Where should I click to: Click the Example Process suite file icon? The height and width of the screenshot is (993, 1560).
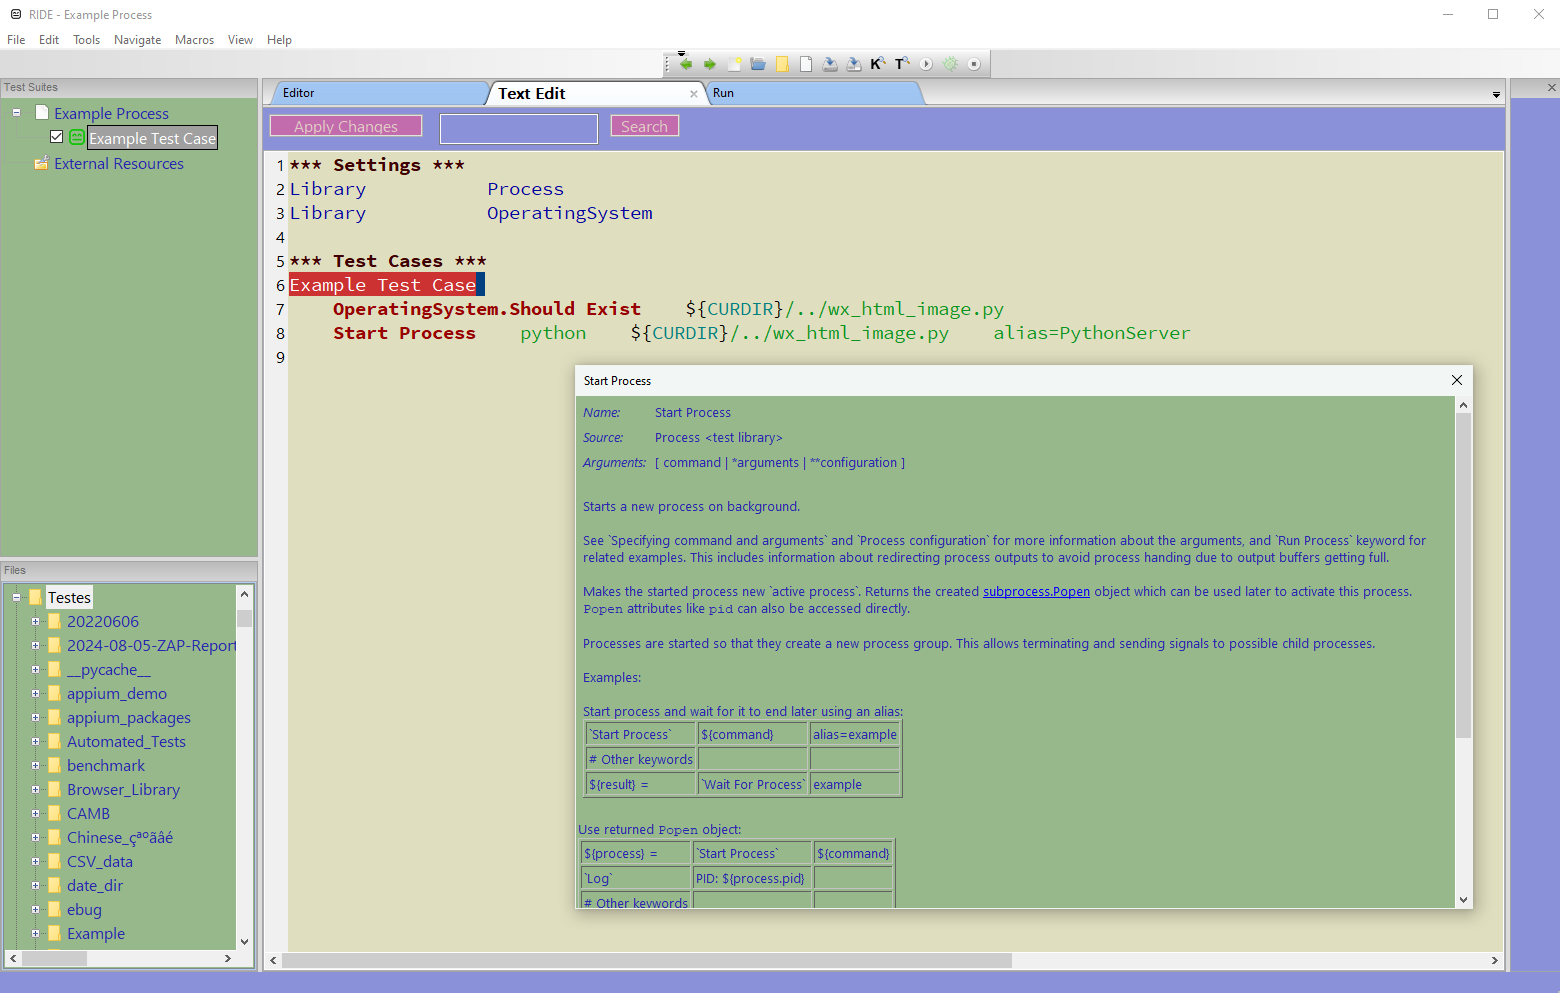pos(42,112)
